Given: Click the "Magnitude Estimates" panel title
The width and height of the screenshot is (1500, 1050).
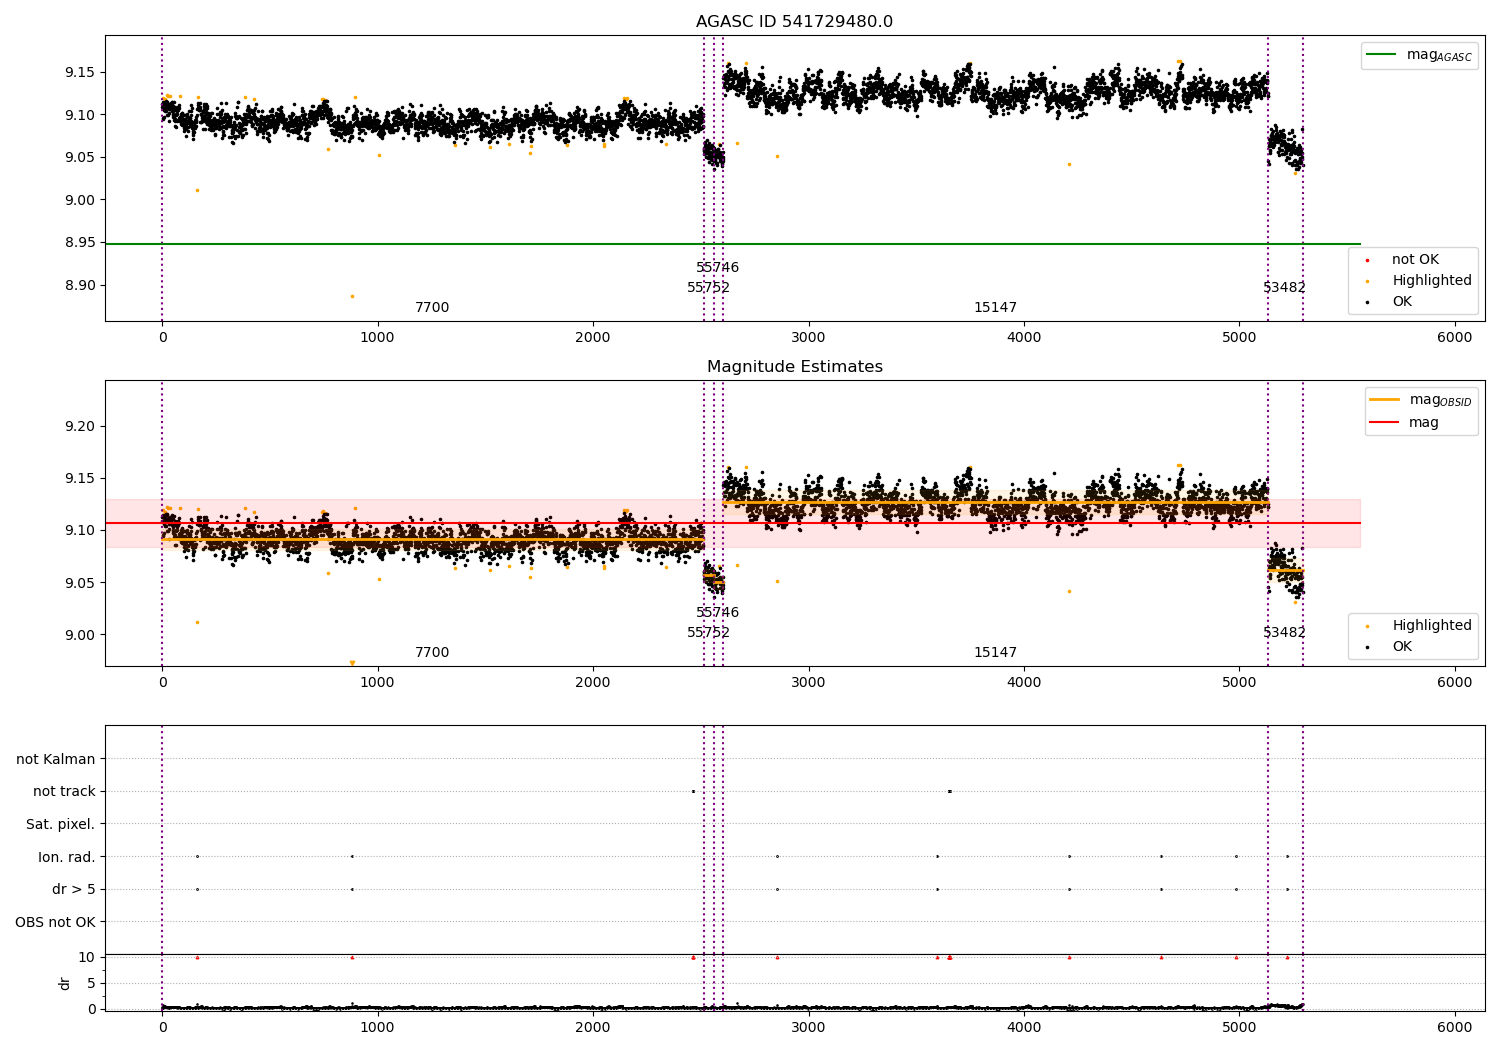Looking at the screenshot, I should coord(794,367).
